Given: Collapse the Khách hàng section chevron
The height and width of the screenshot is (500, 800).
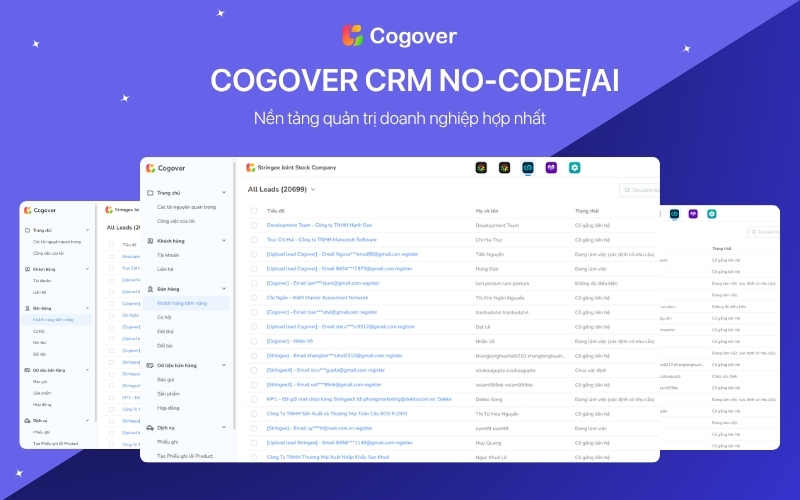Looking at the screenshot, I should [x=226, y=241].
